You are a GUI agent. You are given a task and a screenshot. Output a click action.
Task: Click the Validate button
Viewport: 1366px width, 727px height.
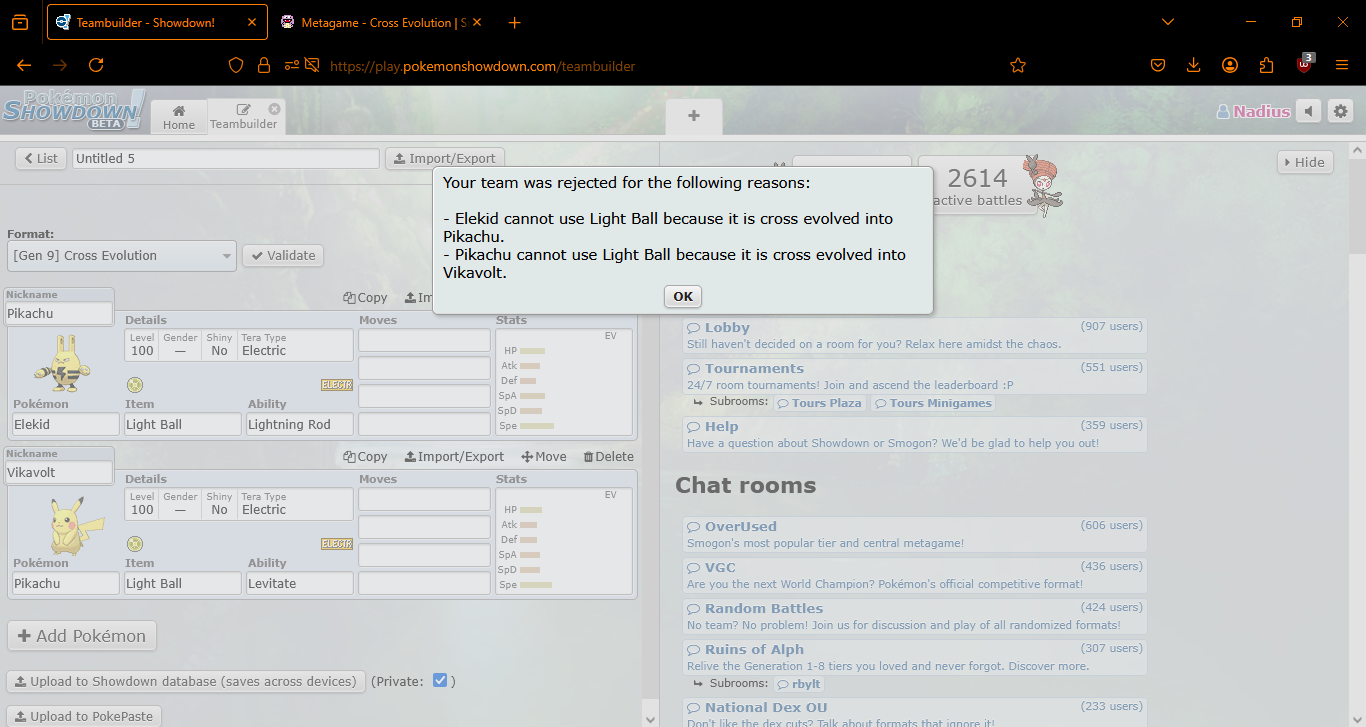click(x=283, y=255)
